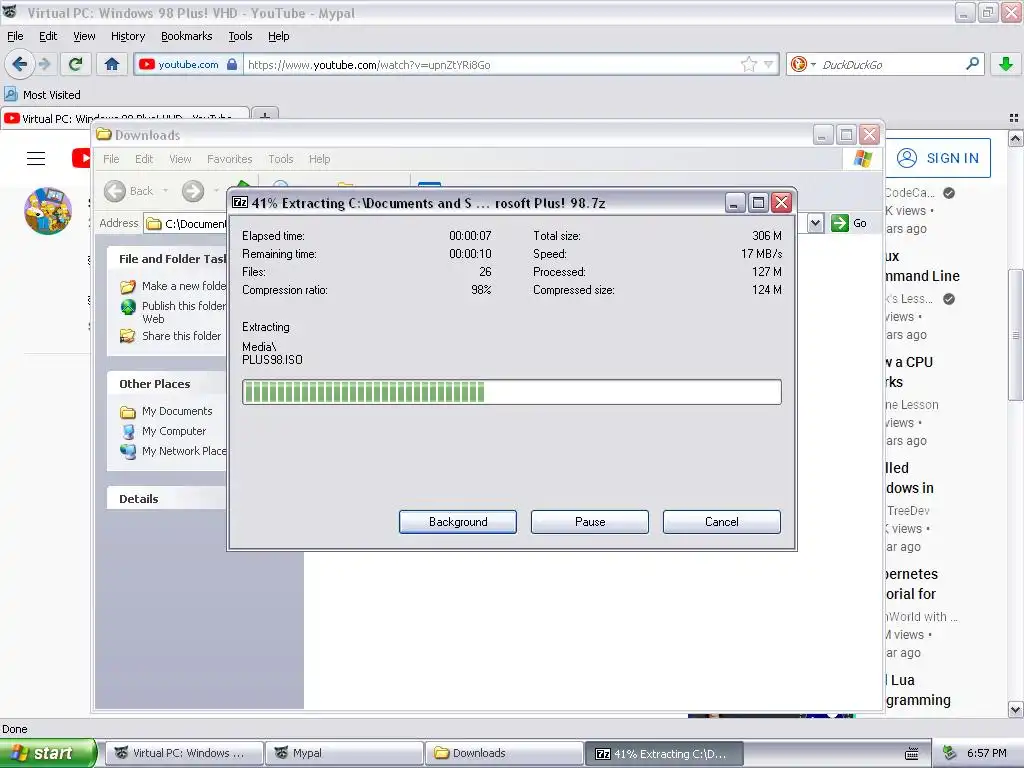1024x768 pixels.
Task: Click the extraction progress bar
Action: point(511,392)
